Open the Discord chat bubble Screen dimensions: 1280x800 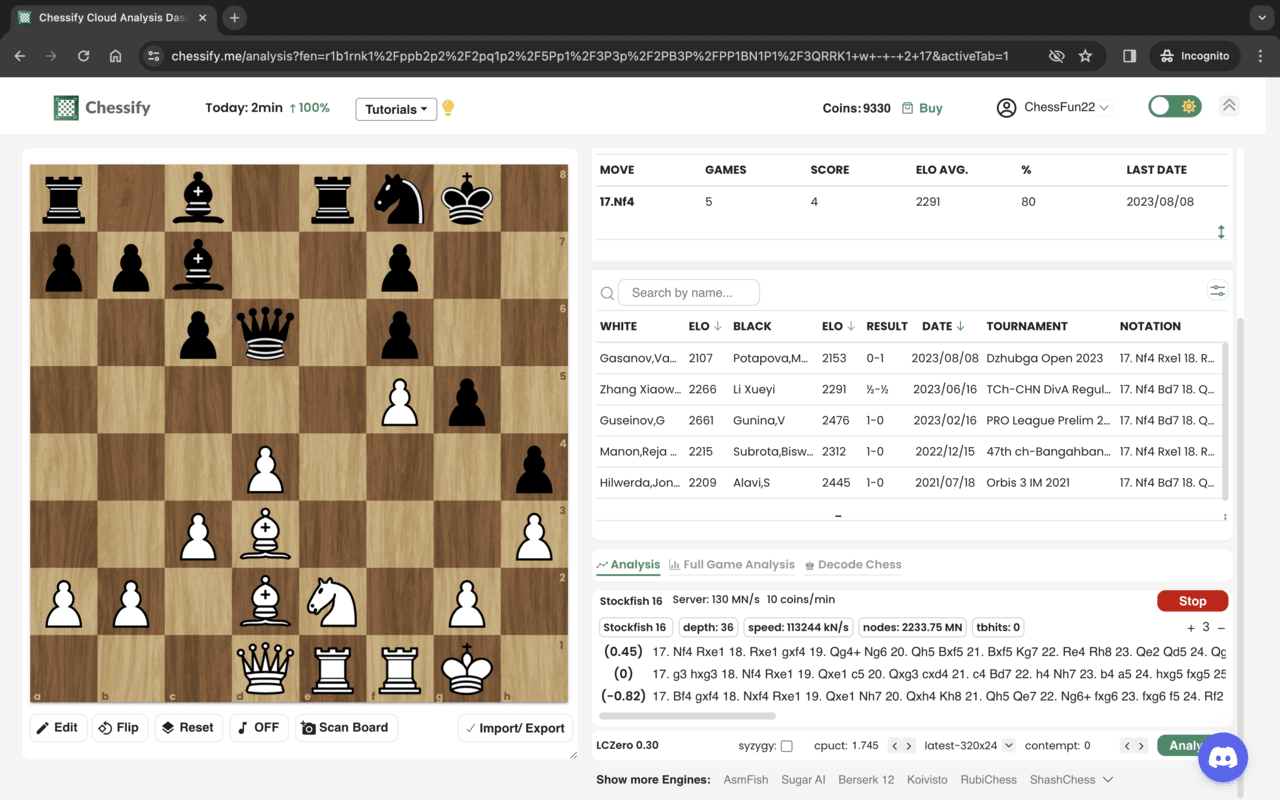[1222, 757]
